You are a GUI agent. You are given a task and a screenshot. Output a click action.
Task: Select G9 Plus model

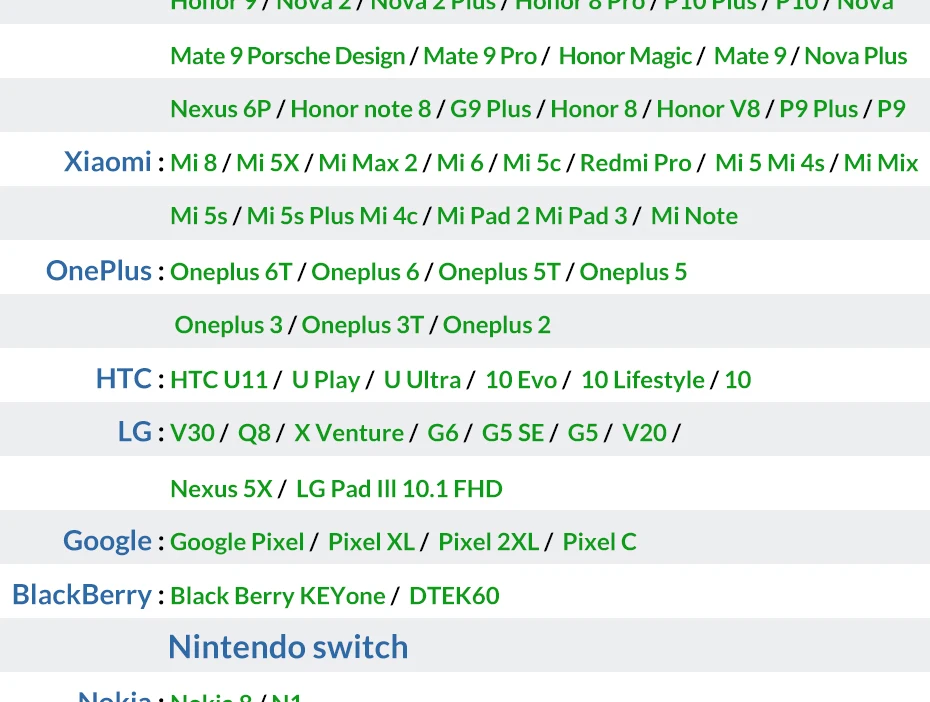point(491,109)
